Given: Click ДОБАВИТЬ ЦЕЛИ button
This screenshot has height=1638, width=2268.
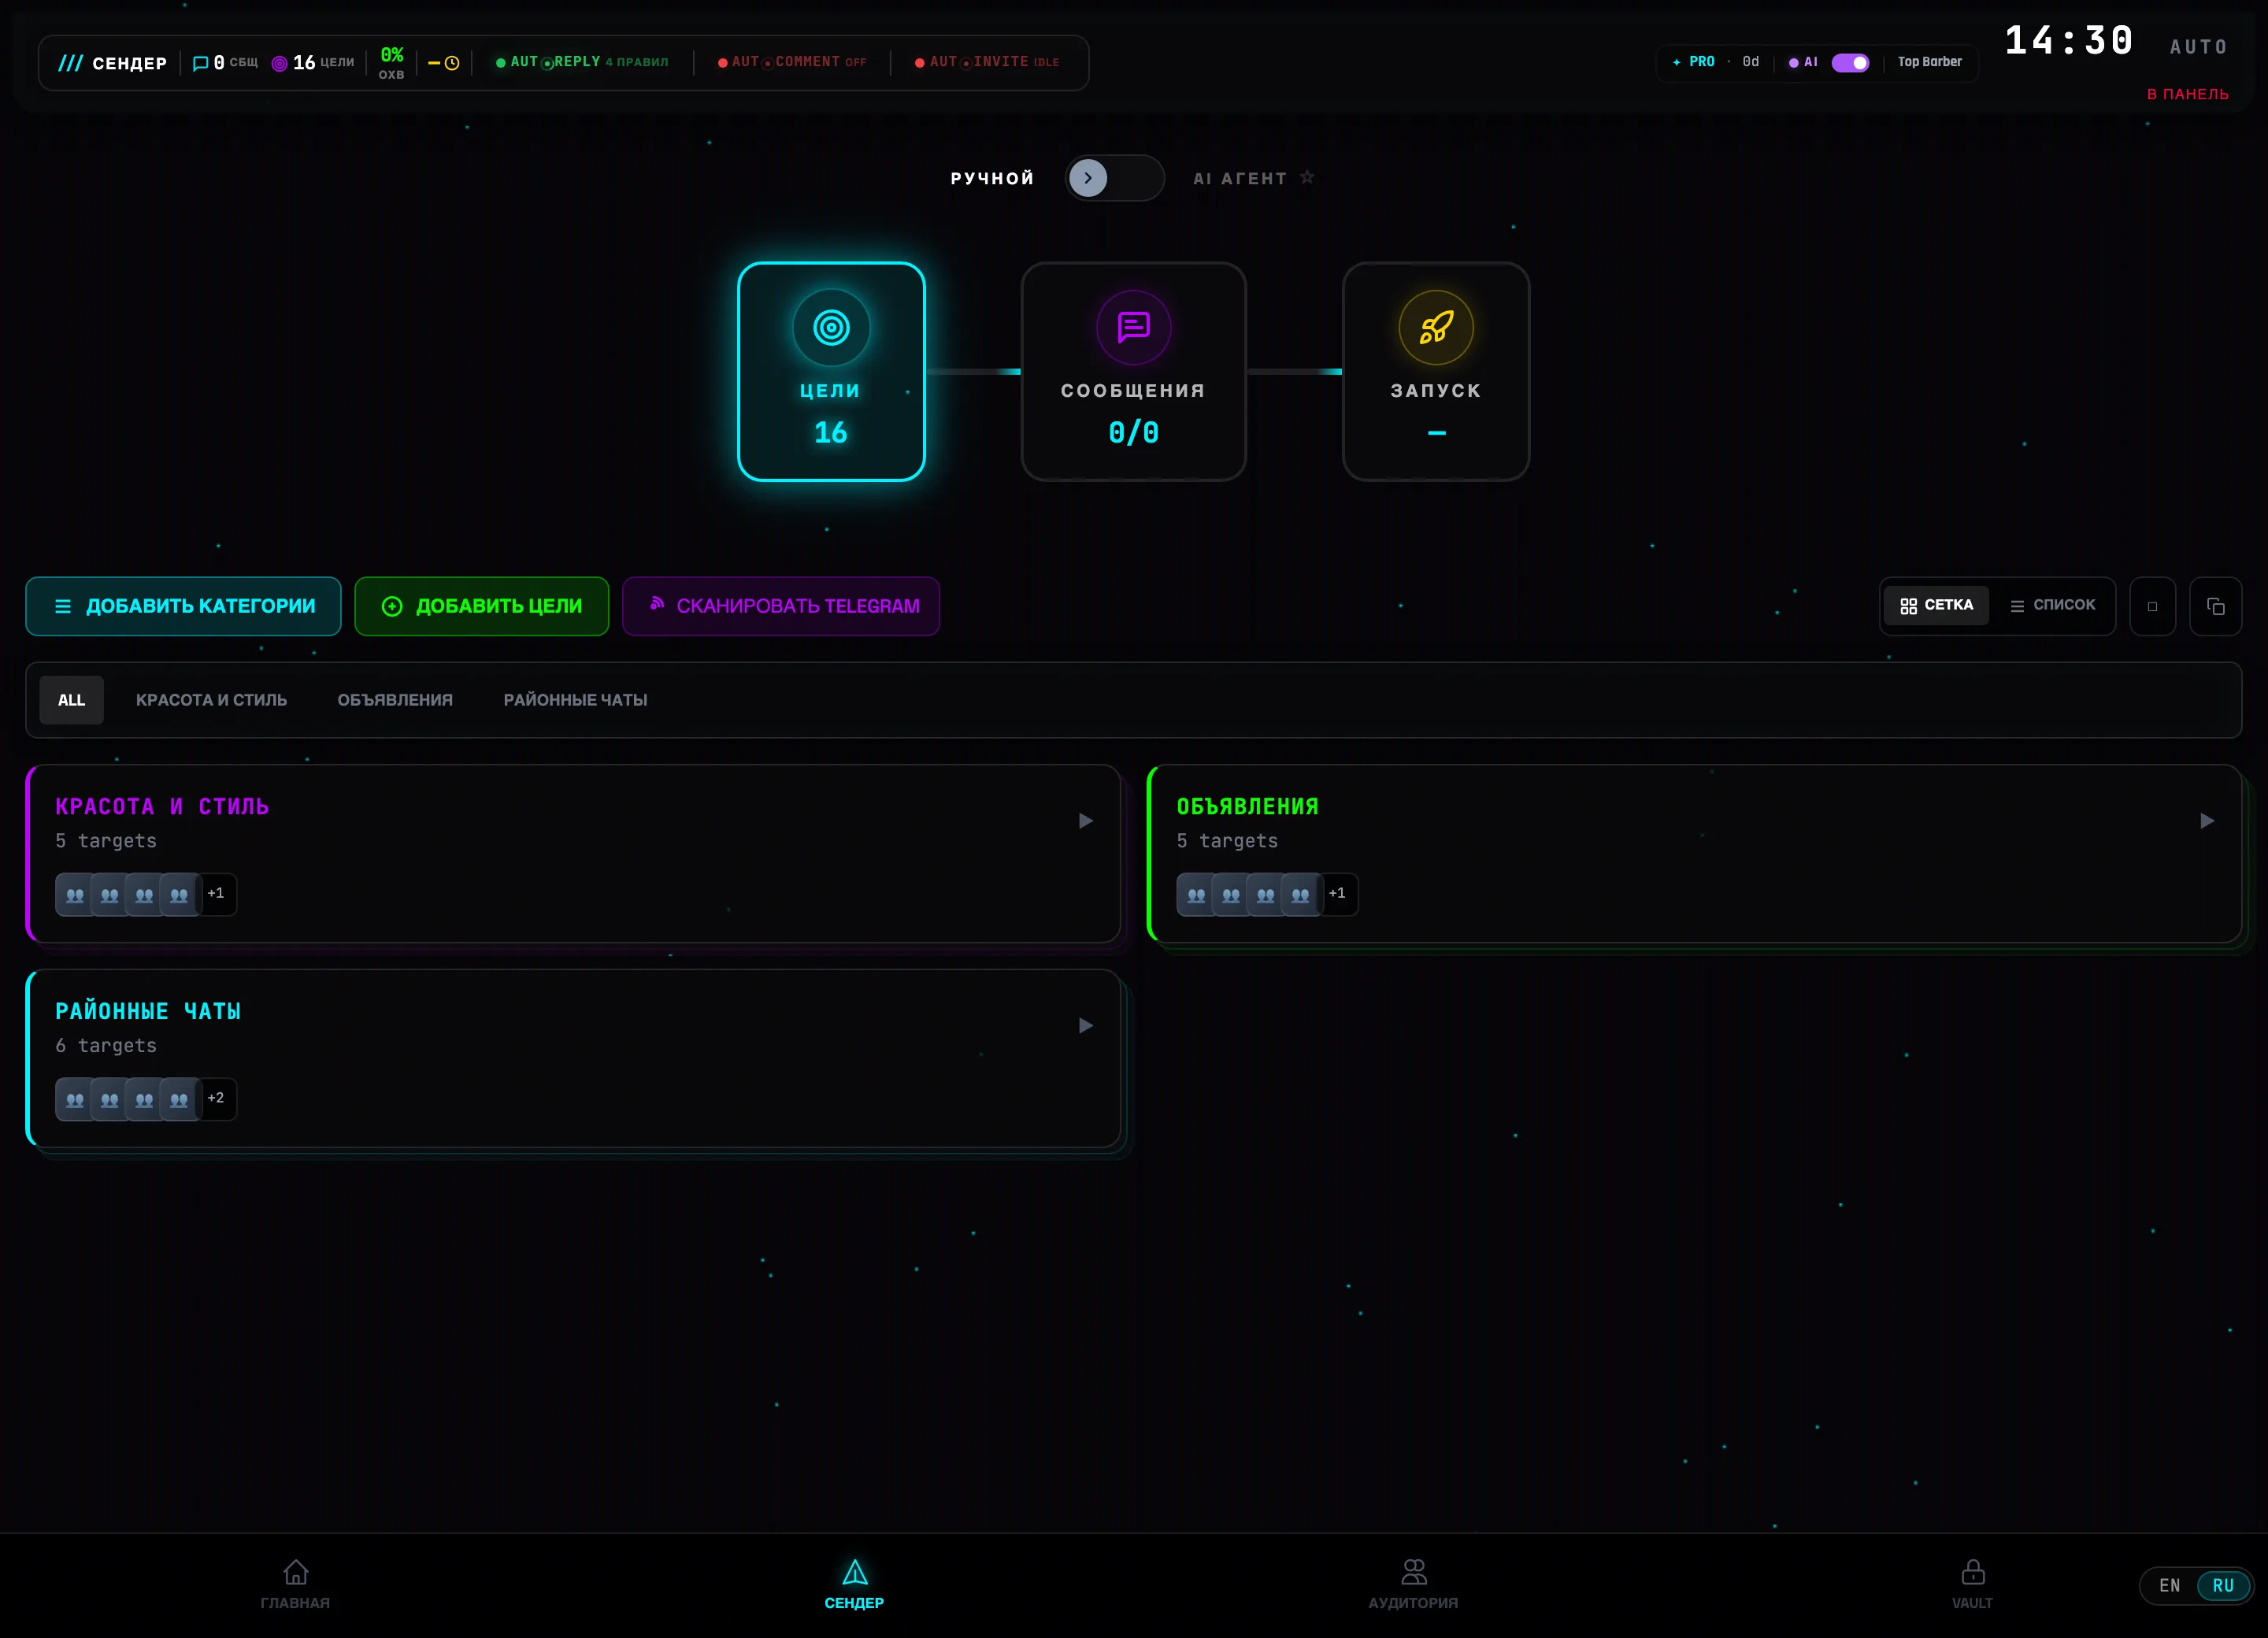Looking at the screenshot, I should tap(481, 606).
